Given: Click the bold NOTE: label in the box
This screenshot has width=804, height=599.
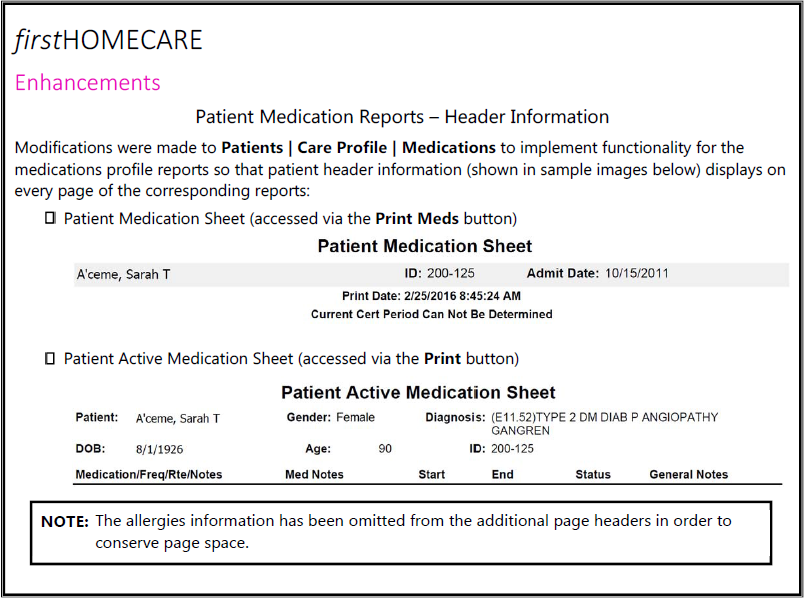Looking at the screenshot, I should click(65, 521).
